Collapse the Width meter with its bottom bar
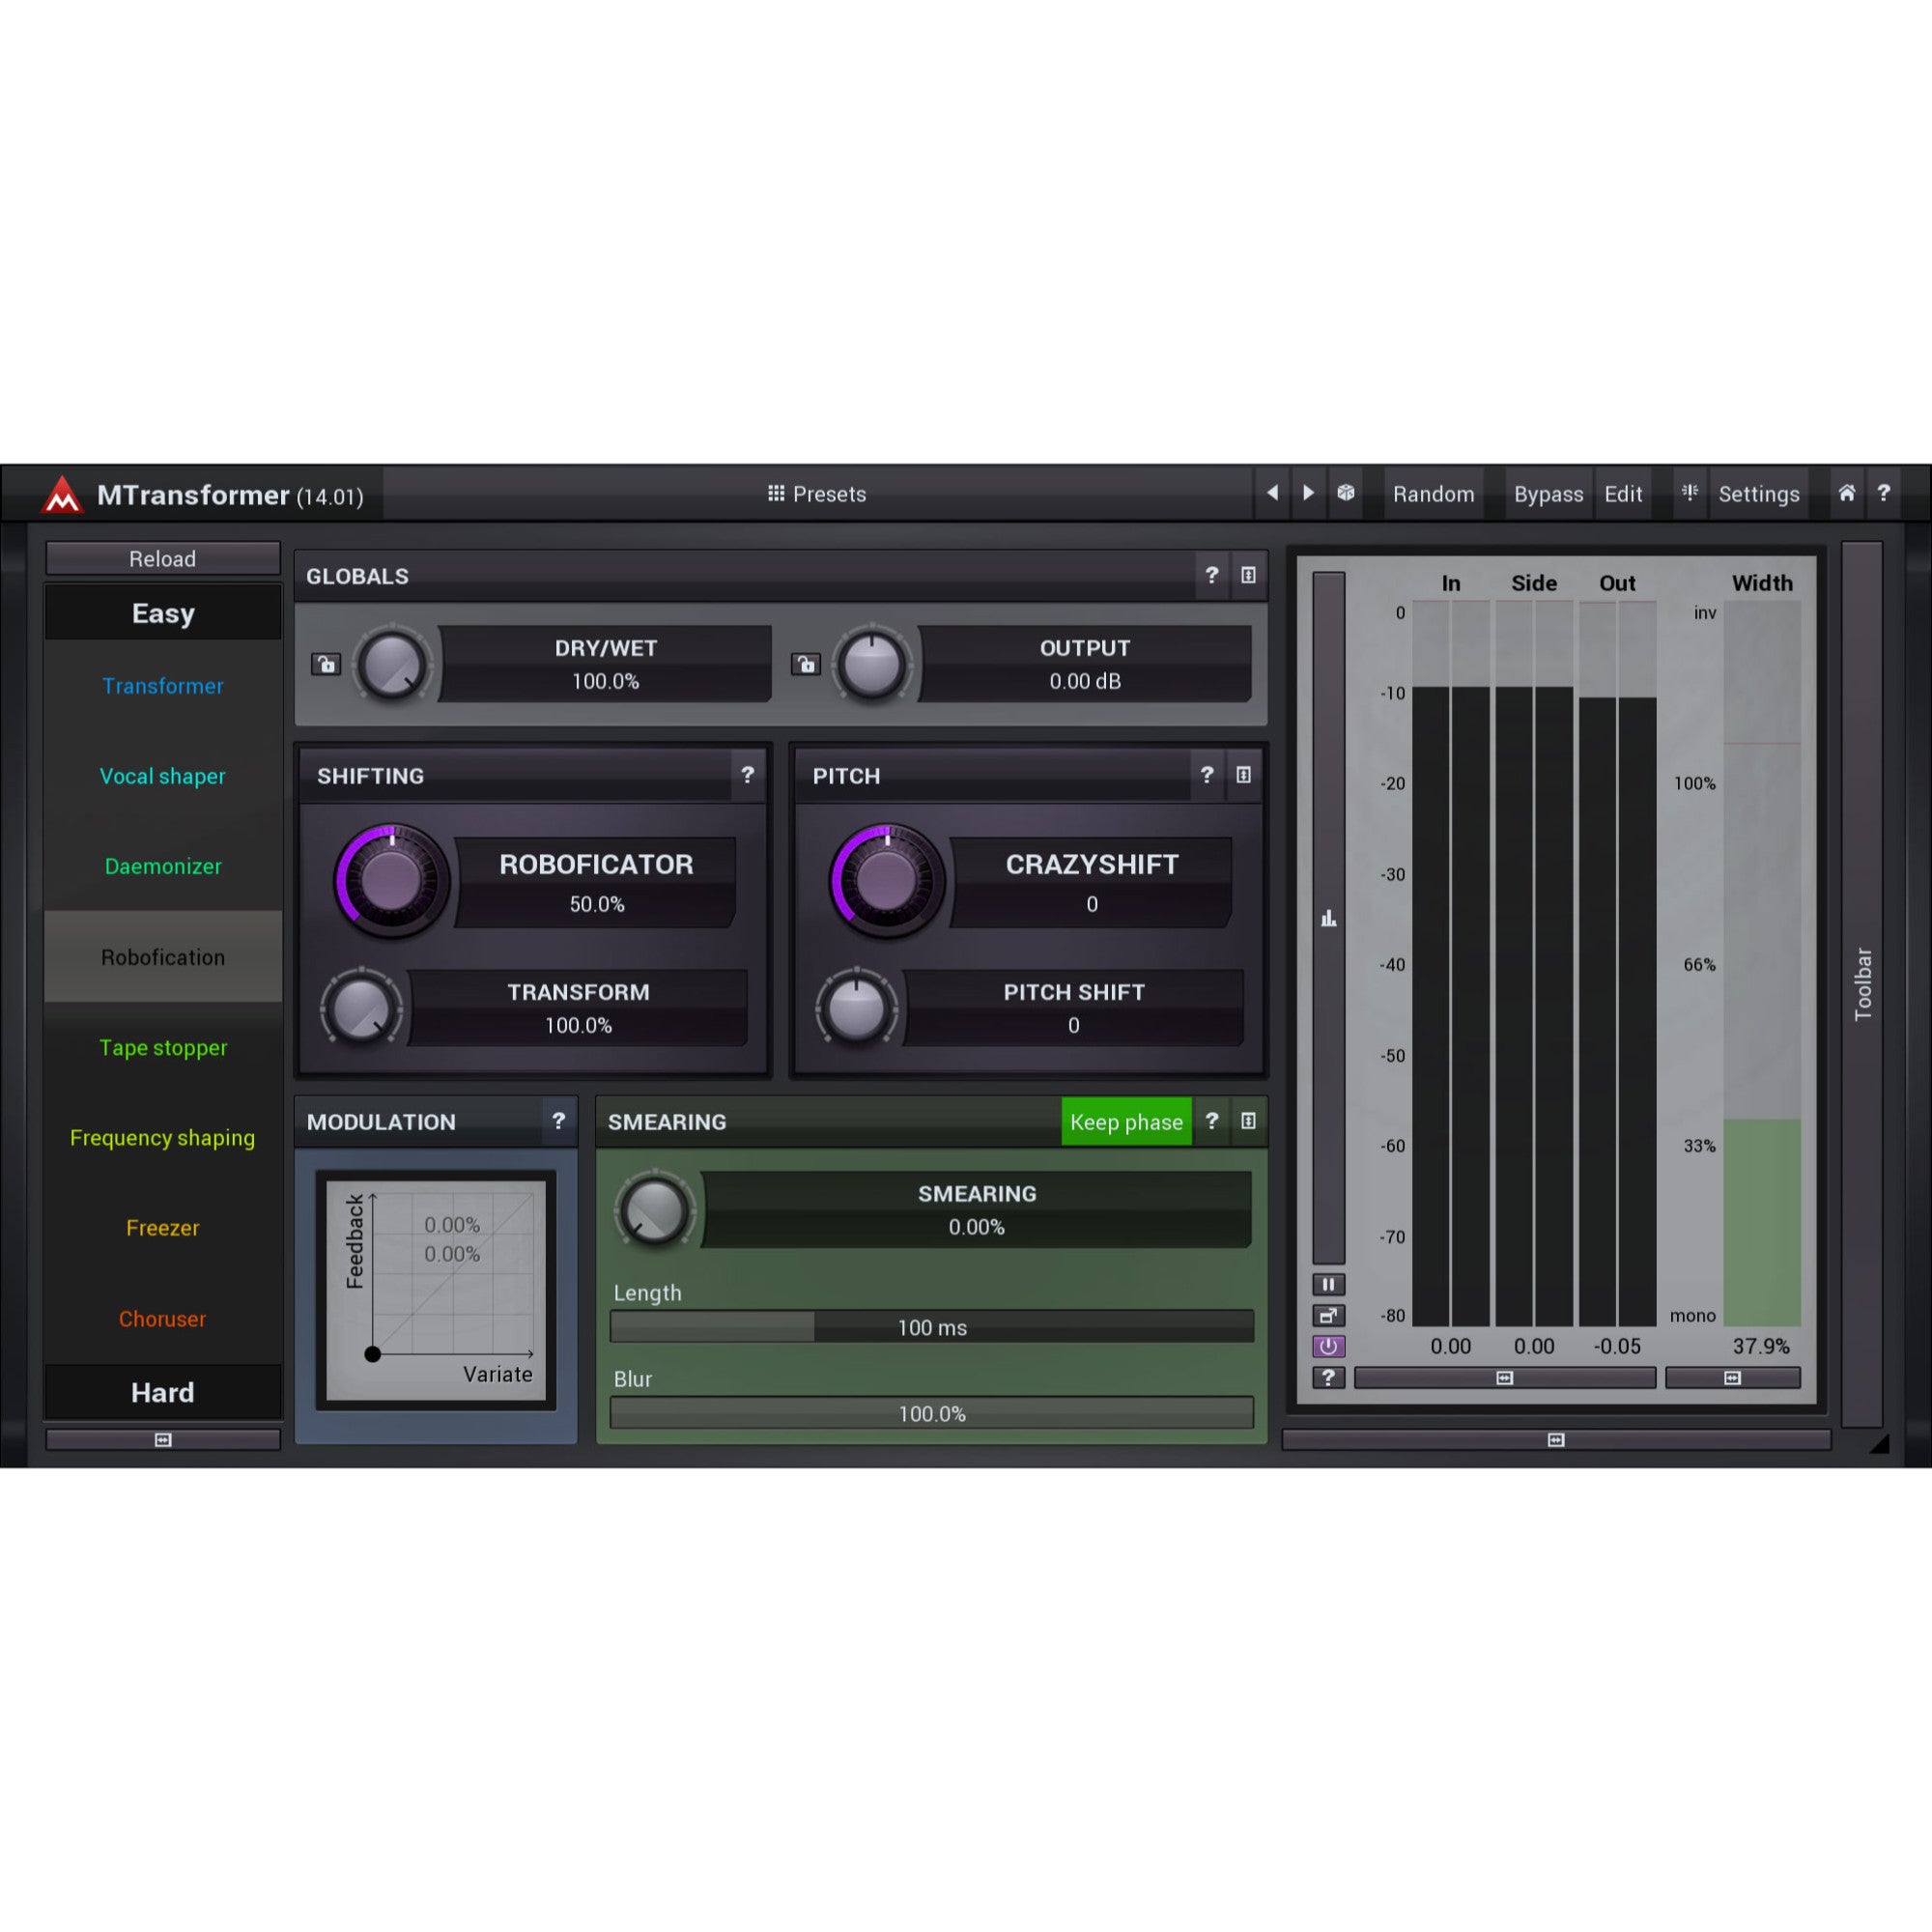 pyautogui.click(x=1732, y=1378)
